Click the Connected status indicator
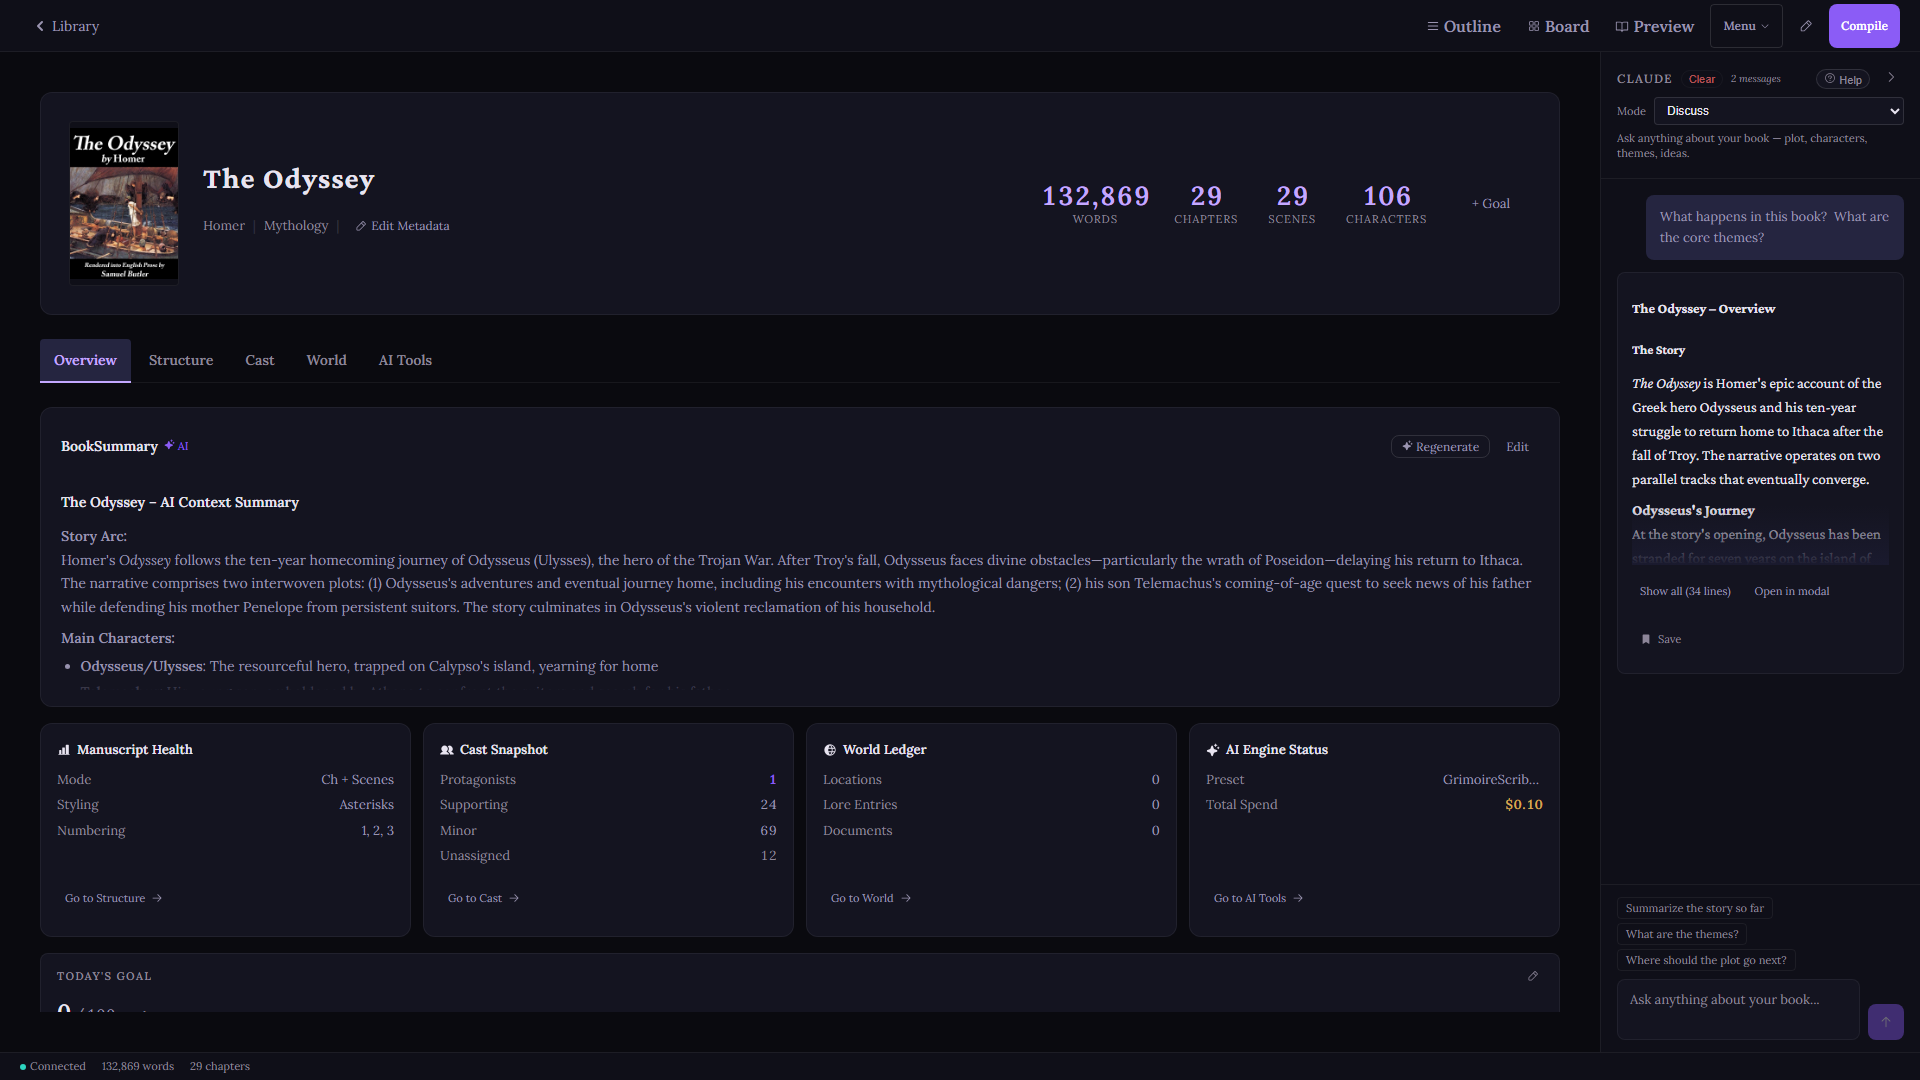The height and width of the screenshot is (1080, 1920). pyautogui.click(x=53, y=1066)
